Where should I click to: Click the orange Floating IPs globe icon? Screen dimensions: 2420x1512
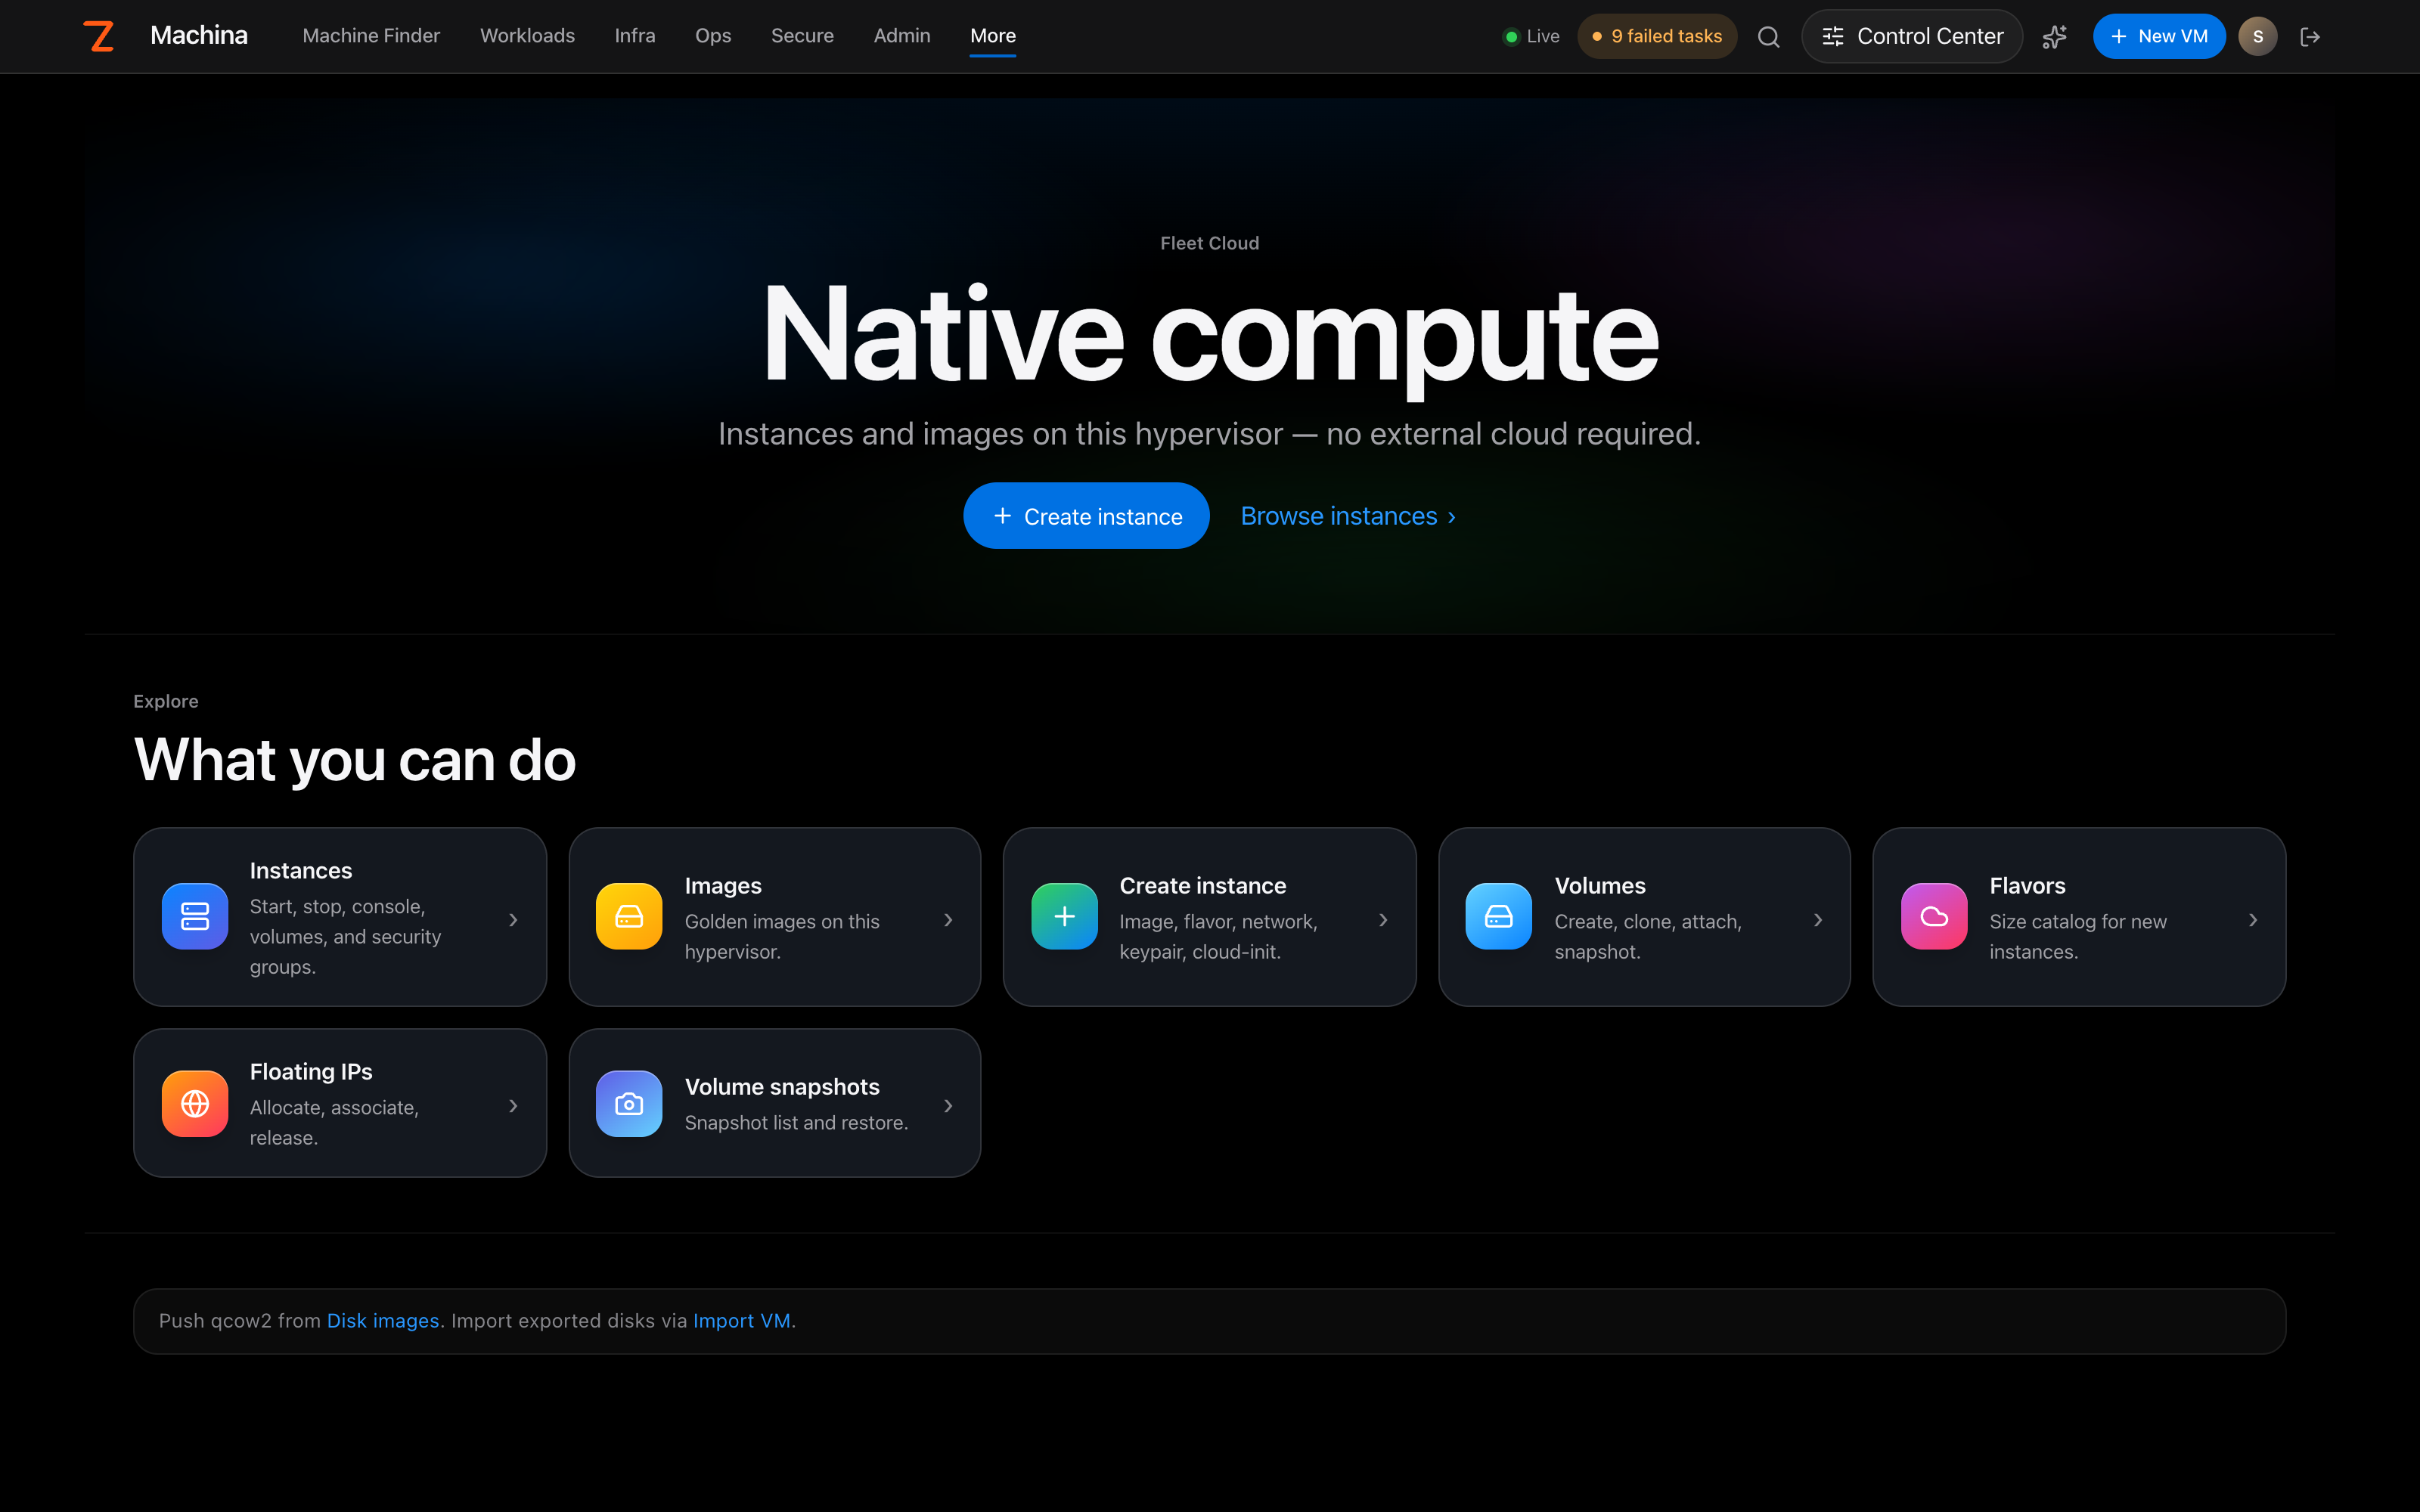pyautogui.click(x=195, y=1104)
